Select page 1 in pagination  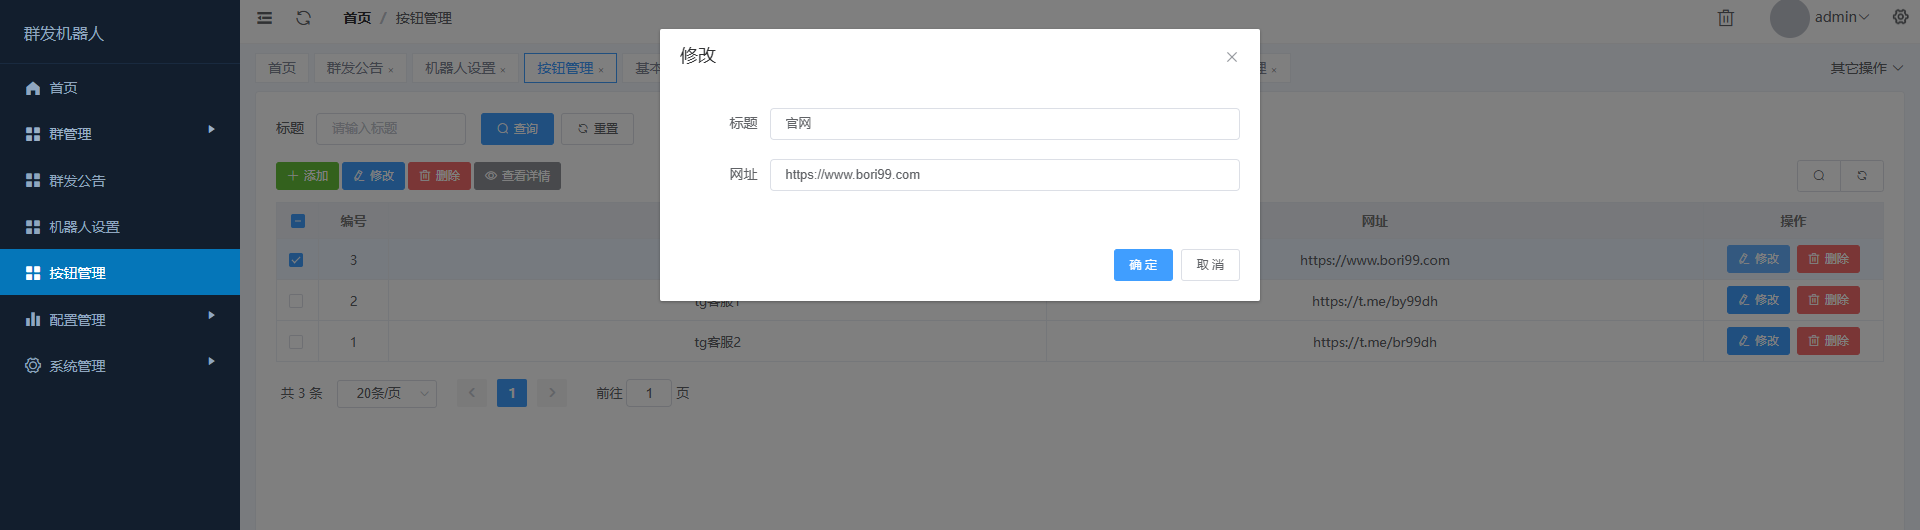512,393
